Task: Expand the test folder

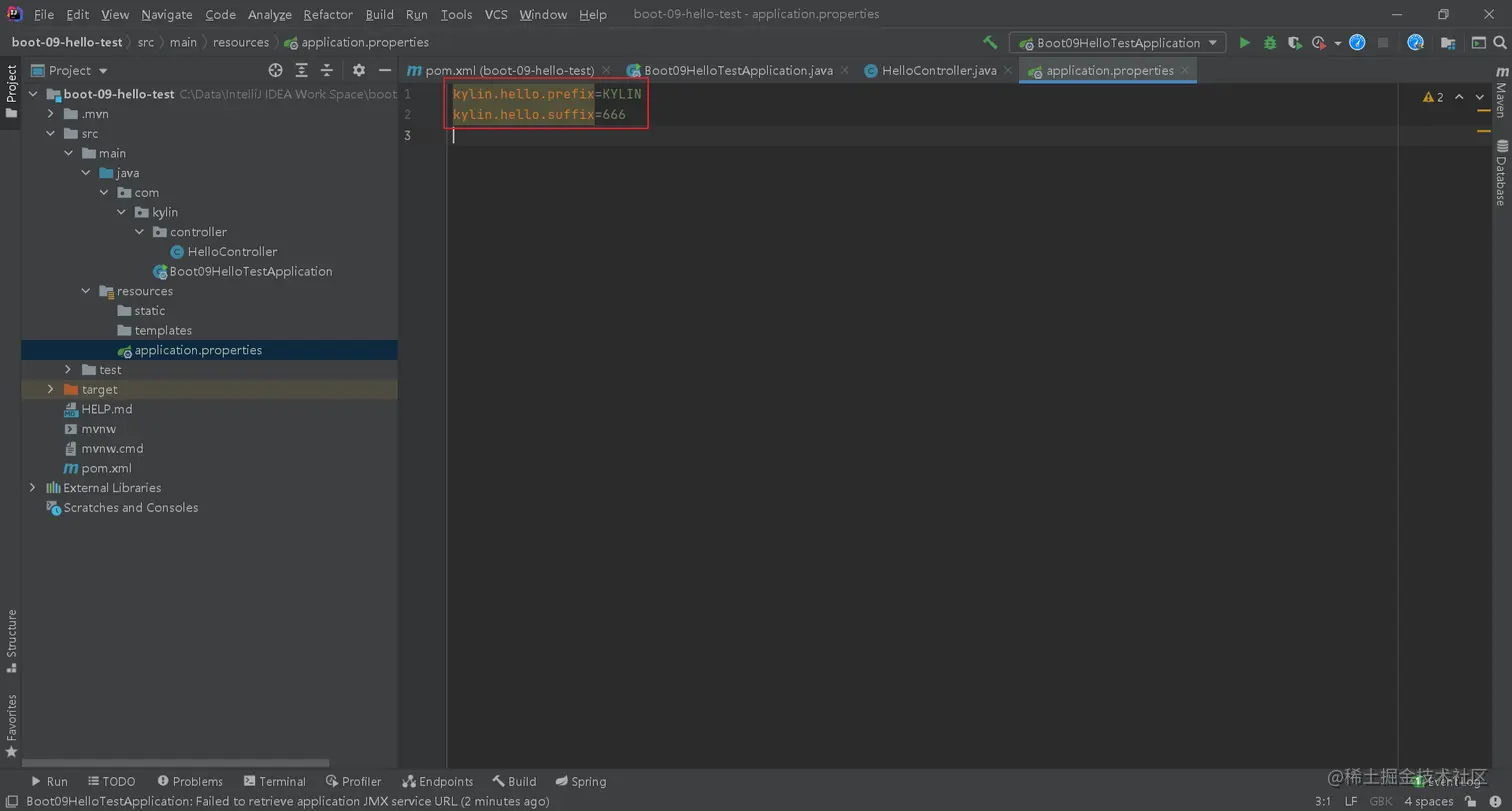Action: (x=69, y=370)
